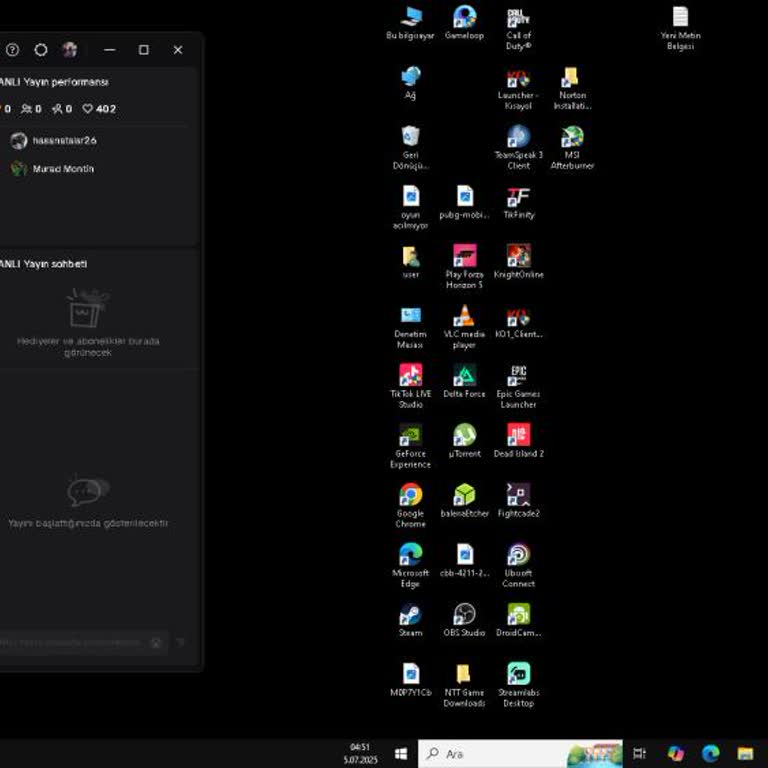Select the Steam desktop shortcut
The width and height of the screenshot is (768, 768).
click(410, 614)
